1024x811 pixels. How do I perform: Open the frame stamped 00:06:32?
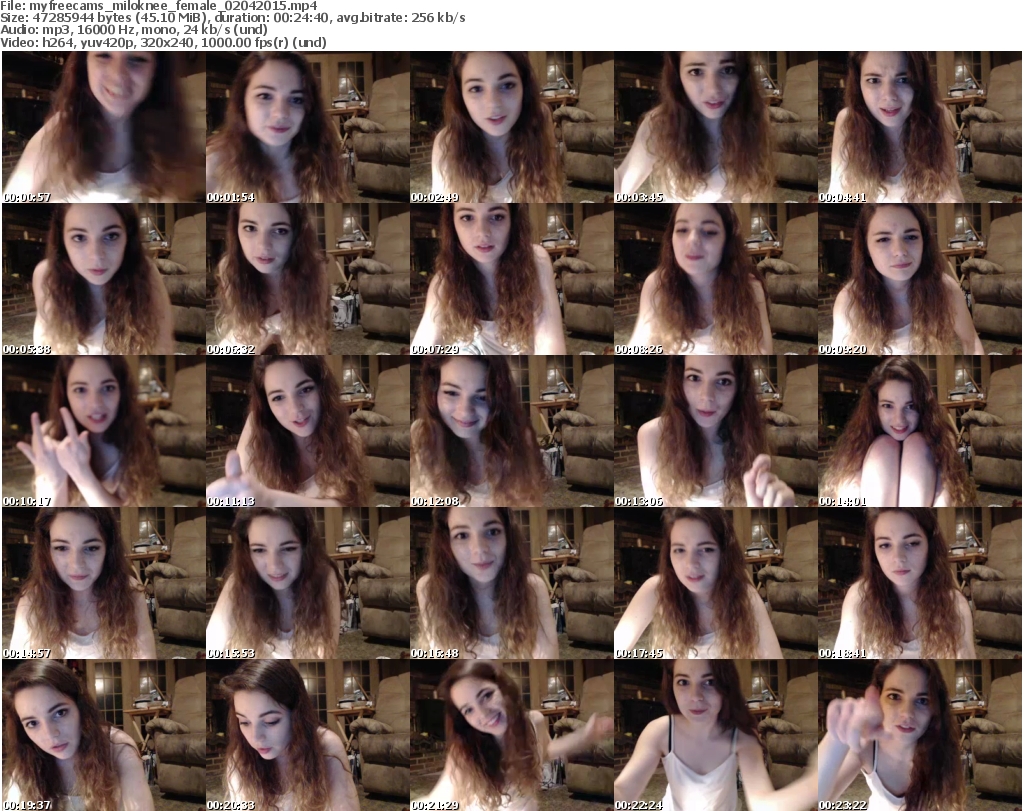click(308, 279)
